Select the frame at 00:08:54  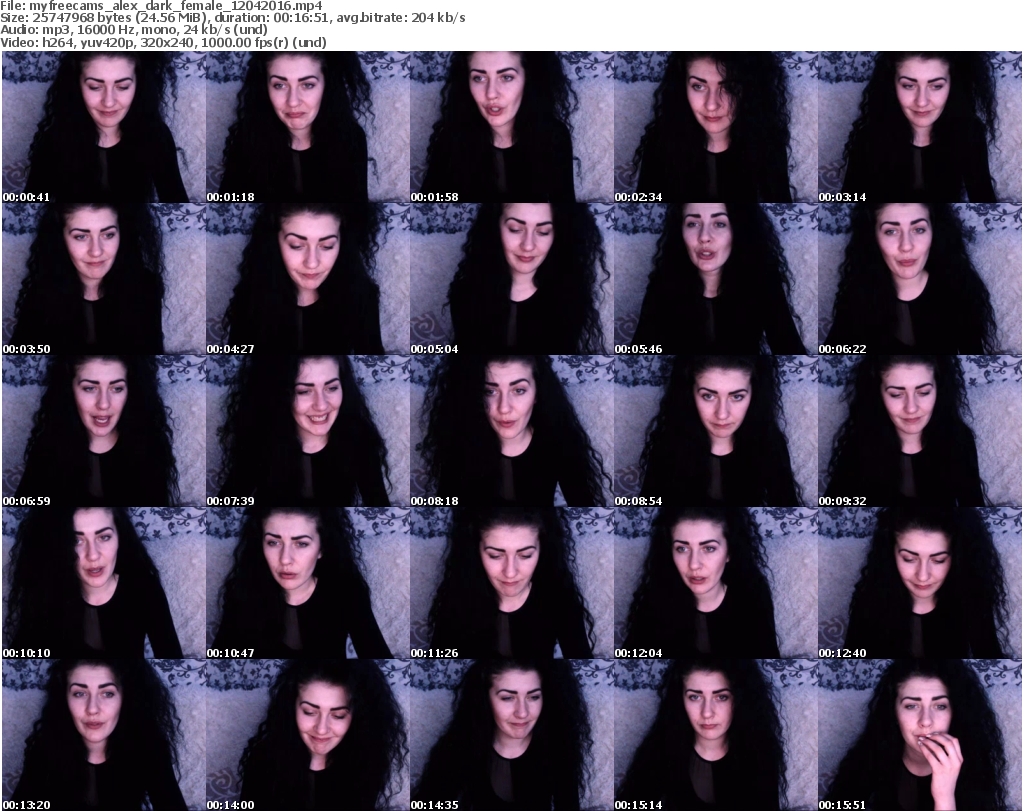715,431
